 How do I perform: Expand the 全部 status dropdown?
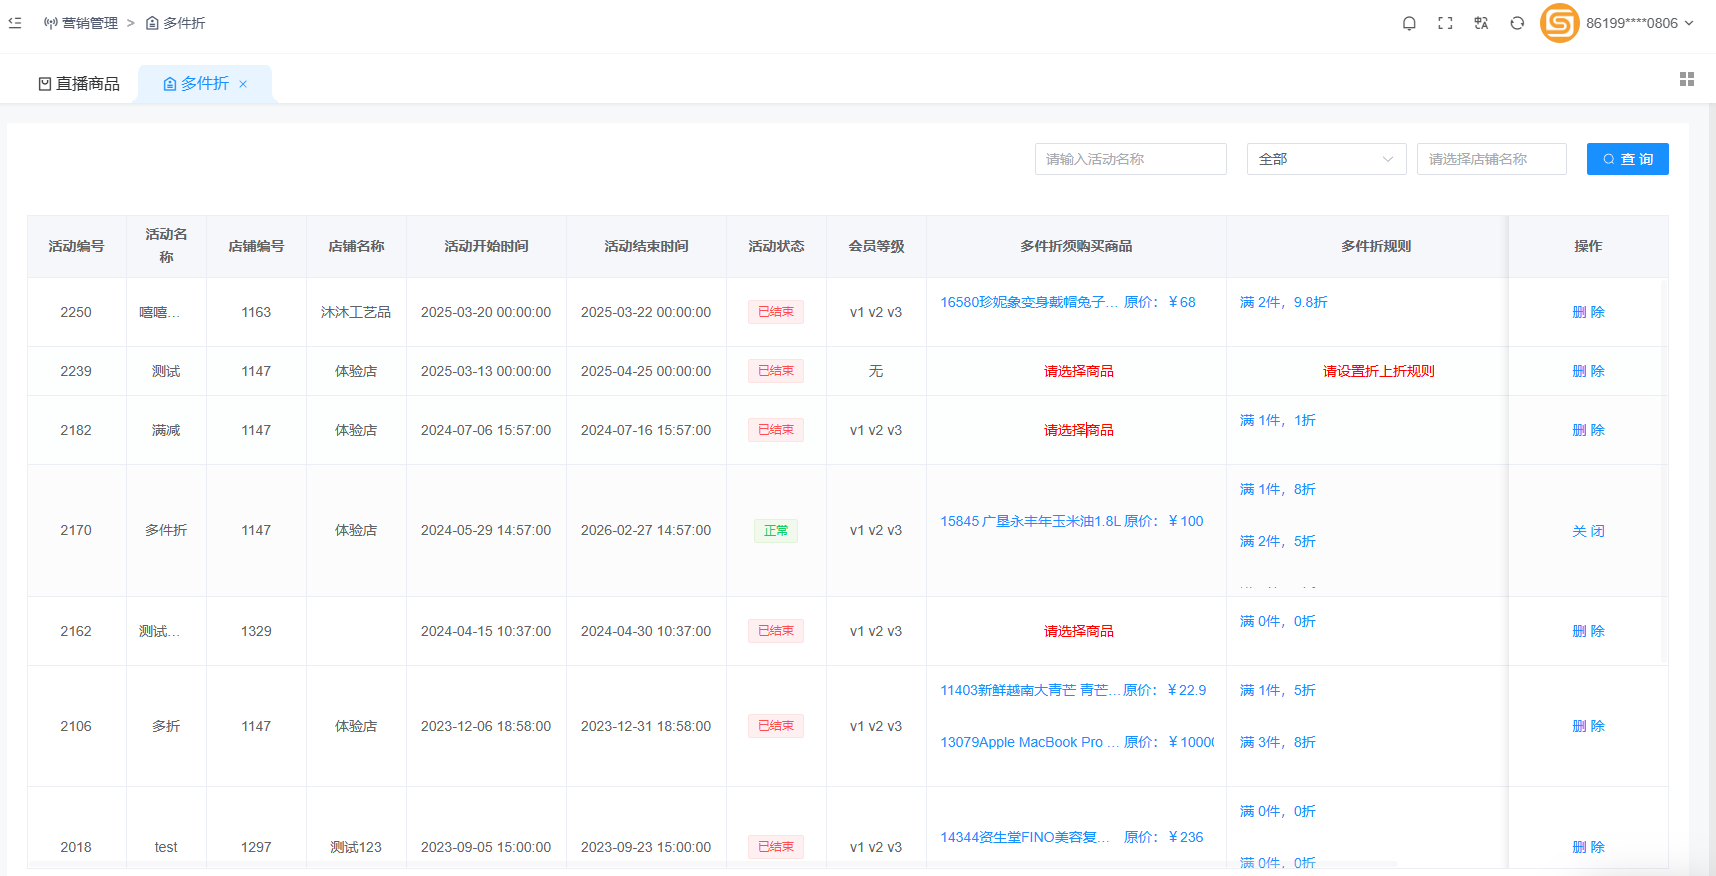1326,159
